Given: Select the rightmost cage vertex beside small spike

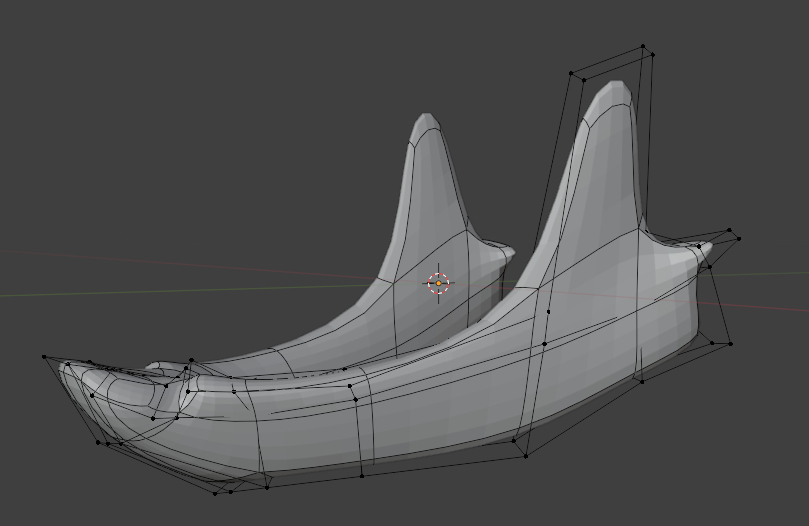Looking at the screenshot, I should (x=738, y=238).
